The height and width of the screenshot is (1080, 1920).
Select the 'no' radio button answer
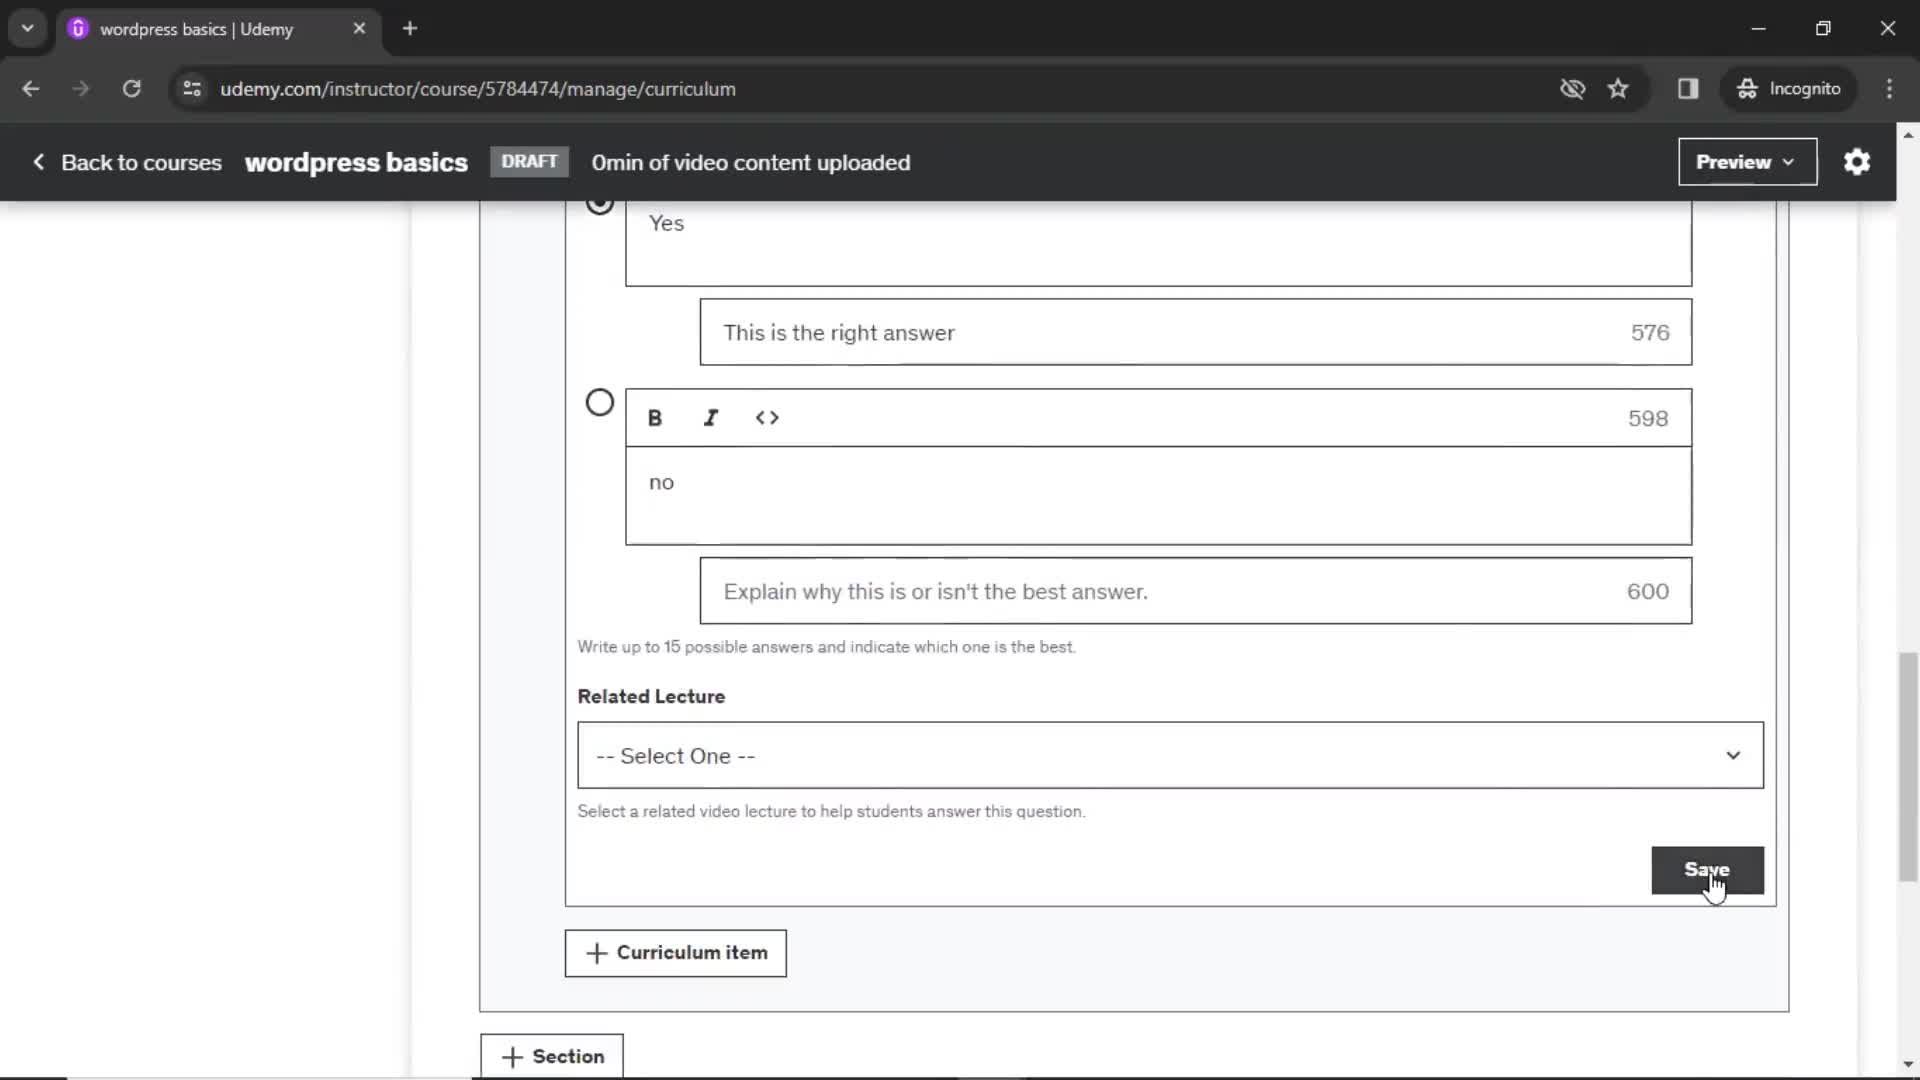599,402
